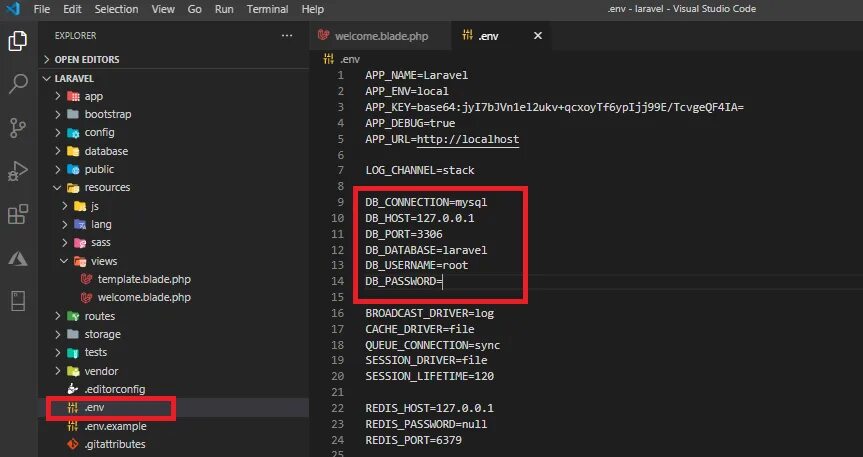Open the Go menu
Viewport: 863px width, 457px height.
point(194,9)
